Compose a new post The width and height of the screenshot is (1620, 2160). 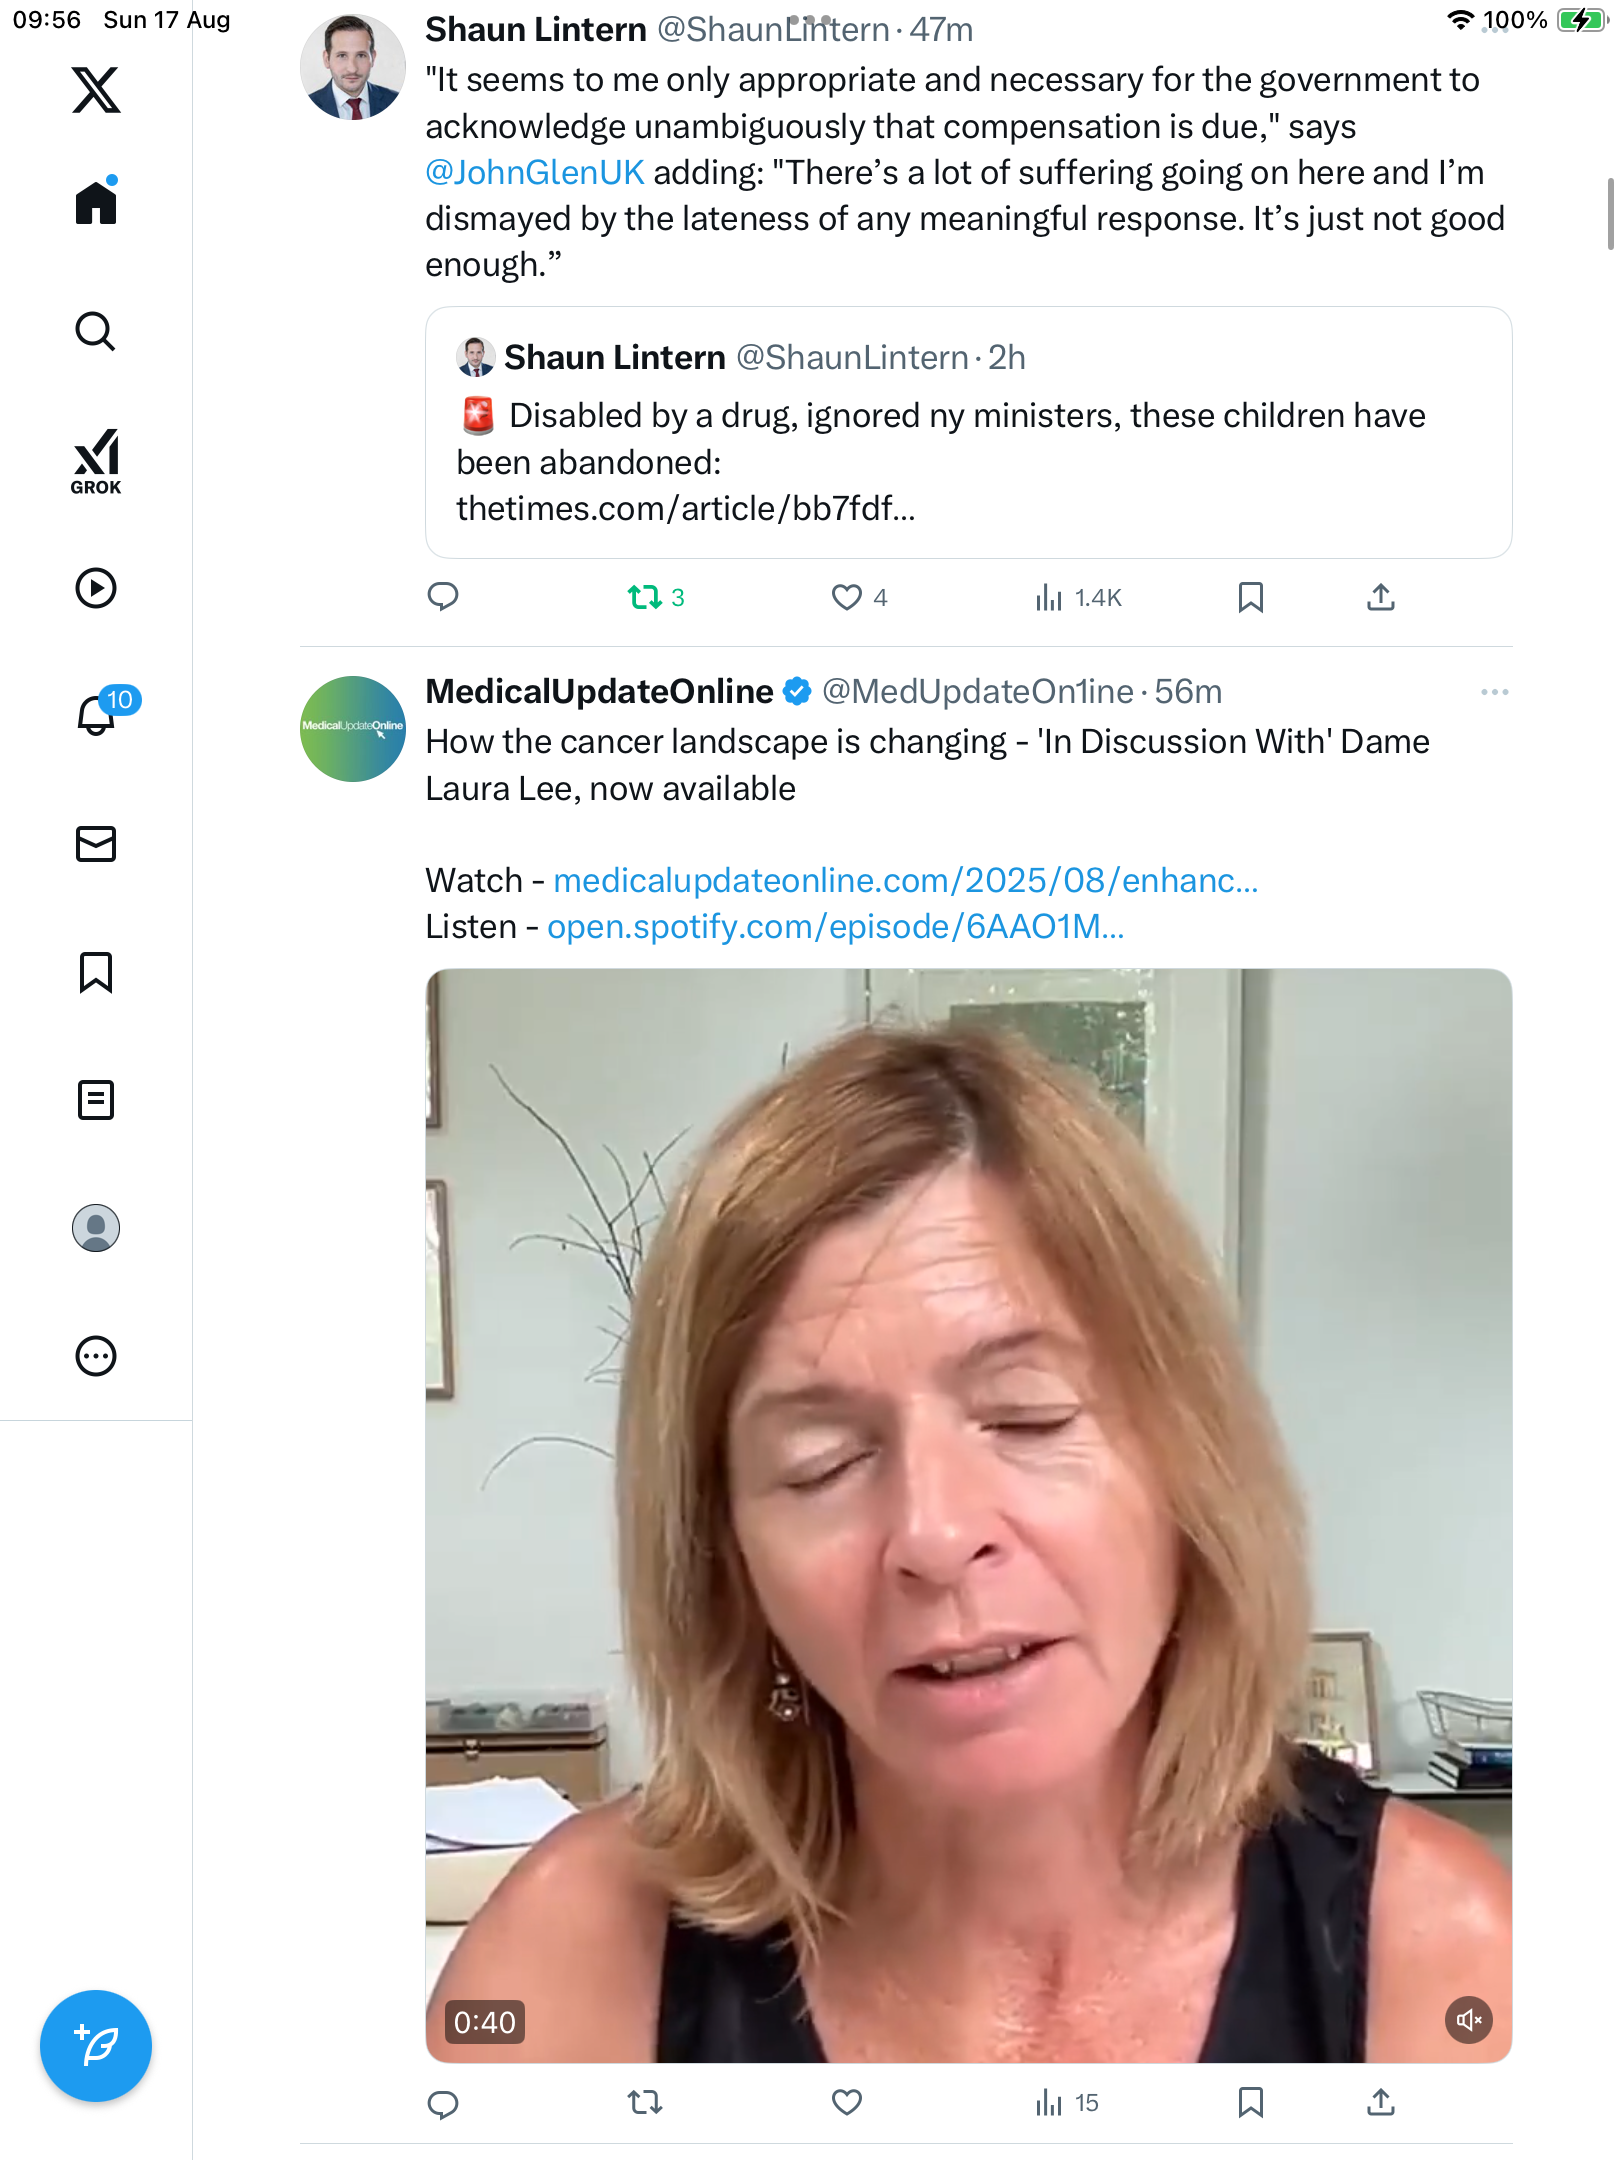pos(96,2046)
